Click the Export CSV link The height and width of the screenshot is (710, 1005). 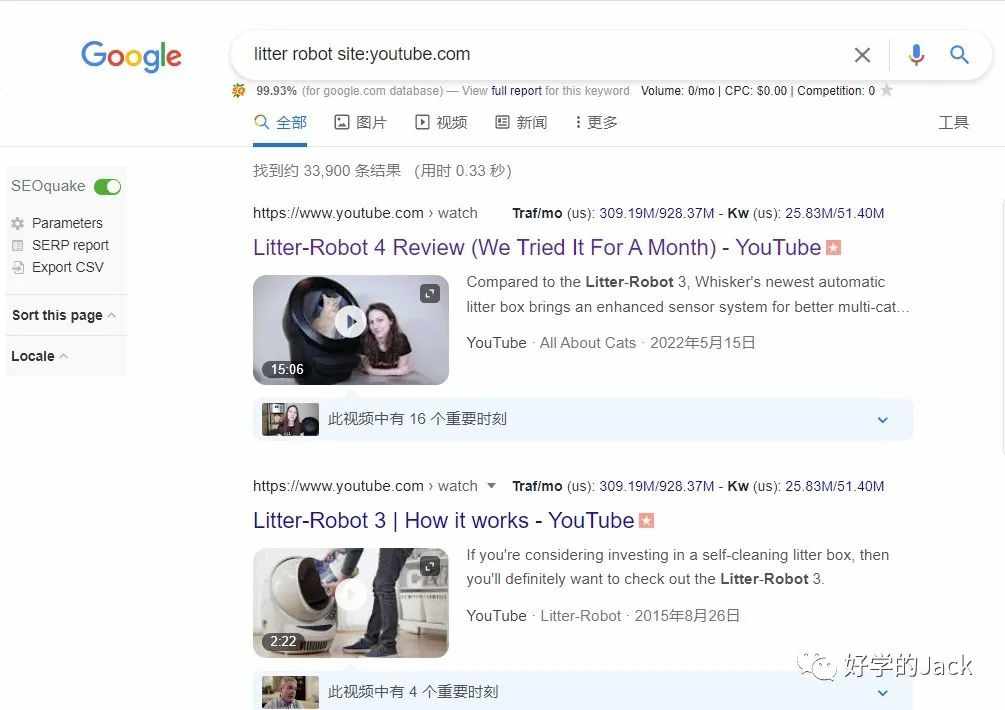(68, 267)
